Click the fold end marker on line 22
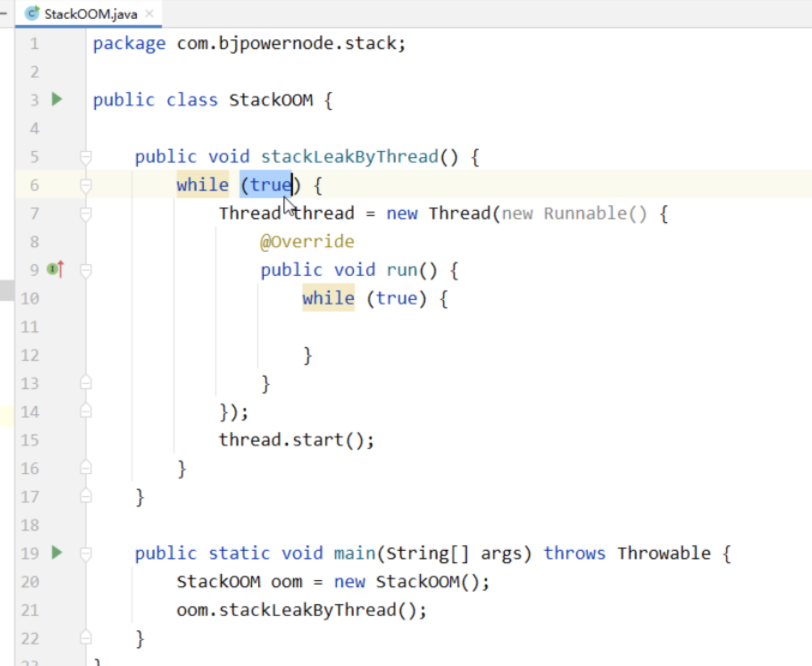Viewport: 812px width, 666px height. (86, 638)
